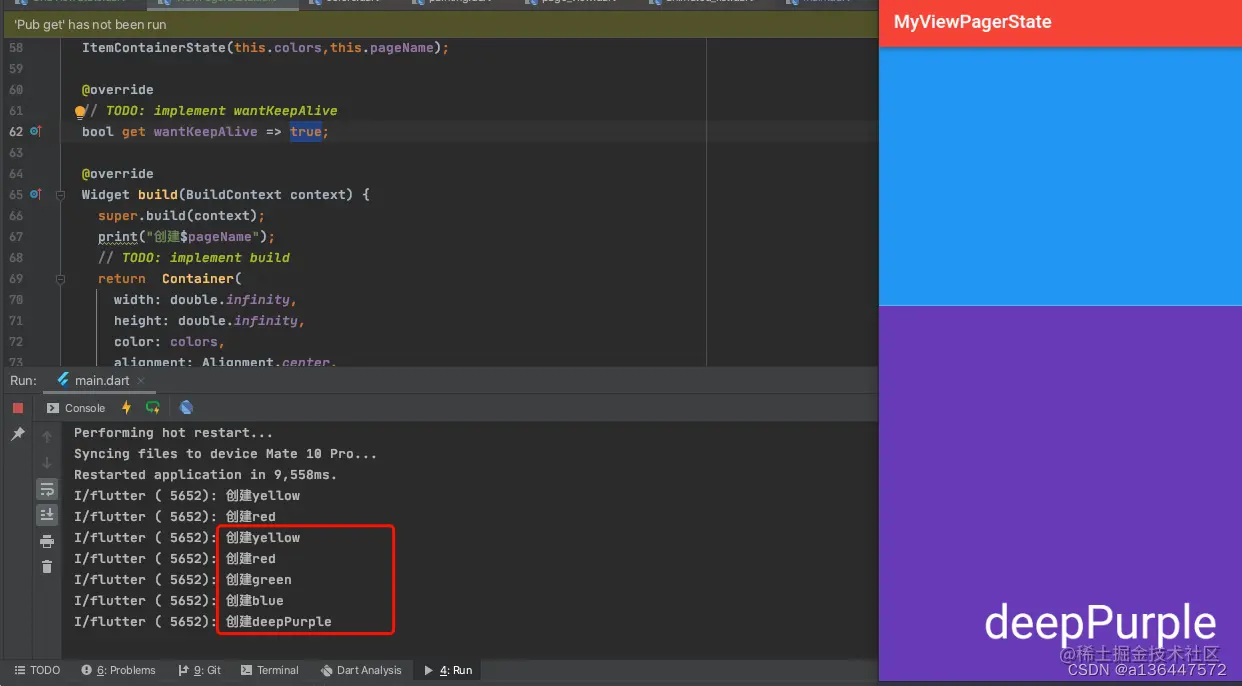Click the TODO: implement build comment
Viewport: 1242px width, 686px height.
click(194, 258)
